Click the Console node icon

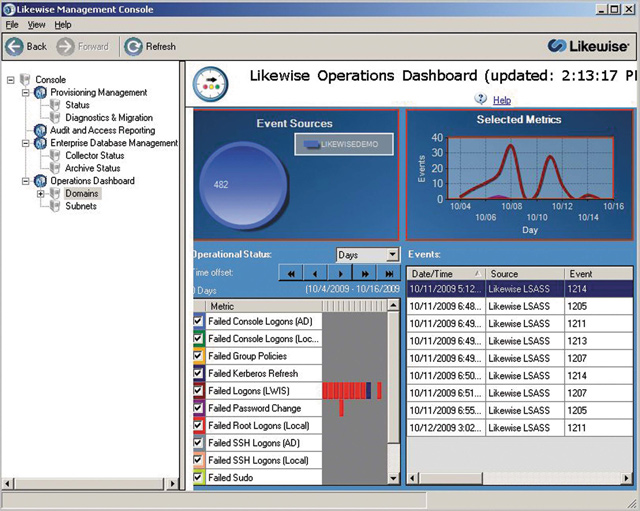(x=26, y=79)
